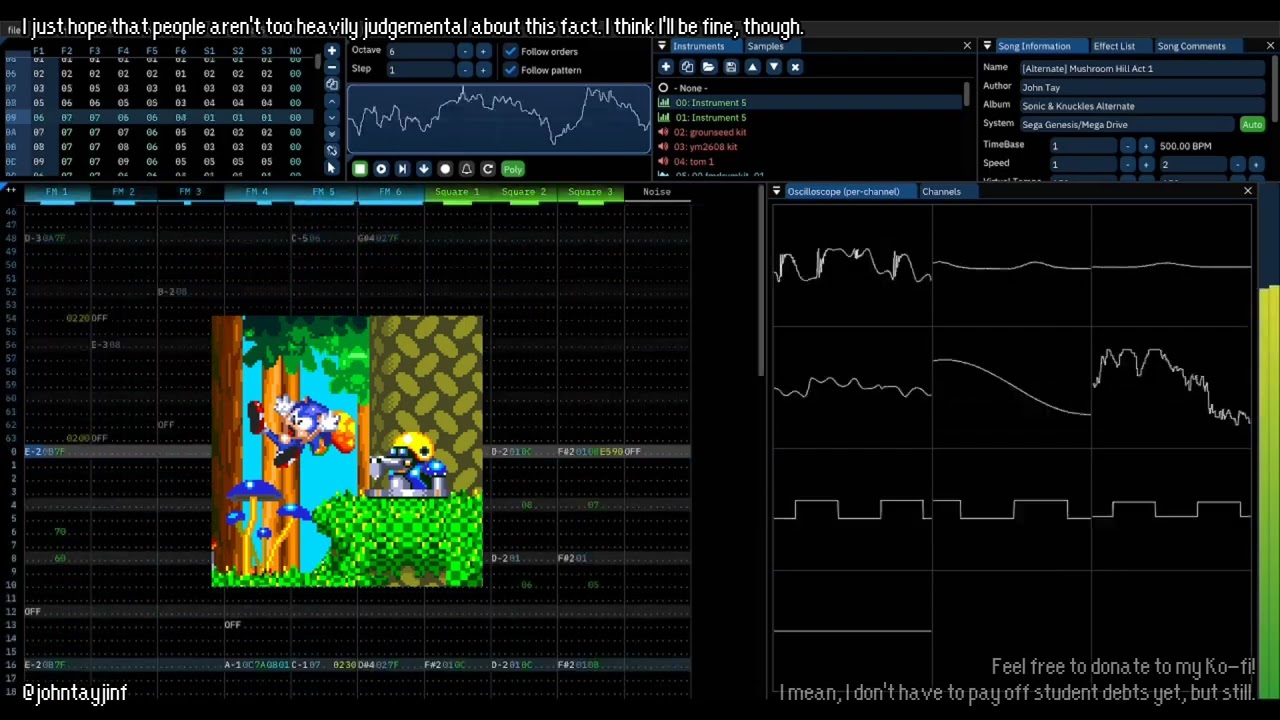Select instrument 01: Instrument 5

pyautogui.click(x=810, y=118)
